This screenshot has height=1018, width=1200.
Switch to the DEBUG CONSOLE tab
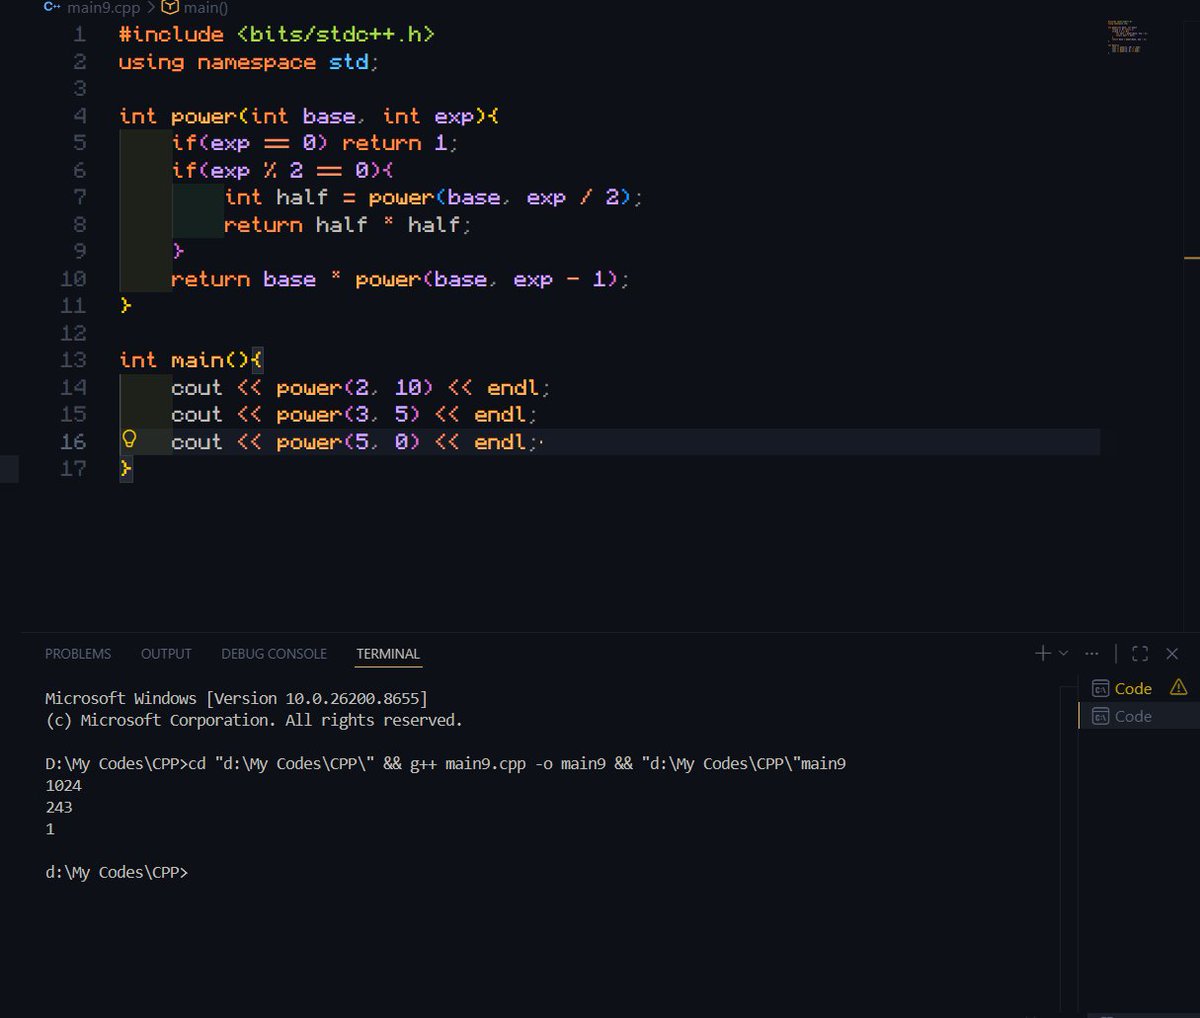click(x=274, y=654)
